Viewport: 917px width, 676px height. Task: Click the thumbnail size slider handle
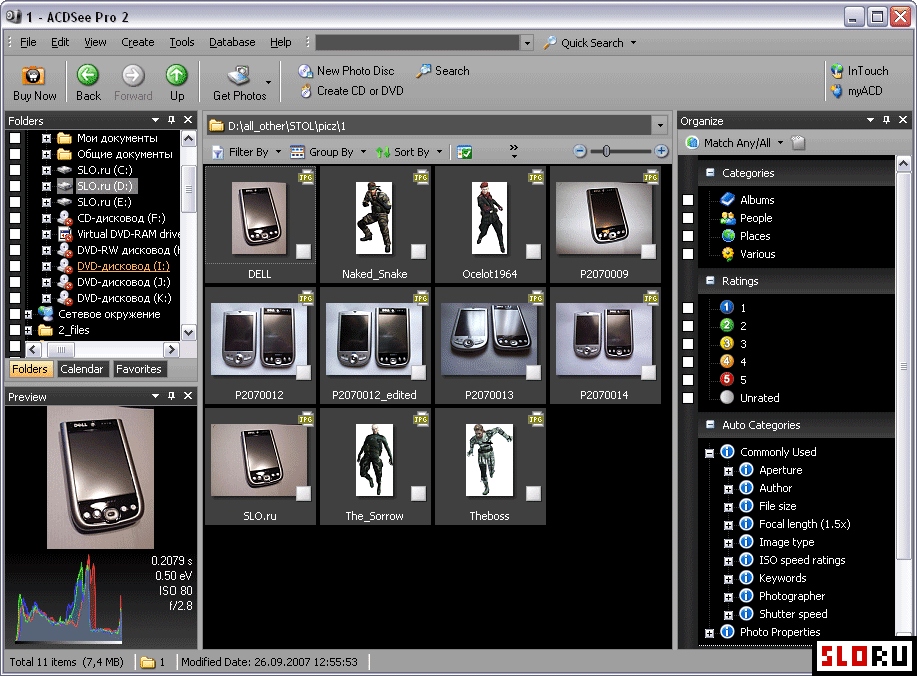click(x=606, y=151)
